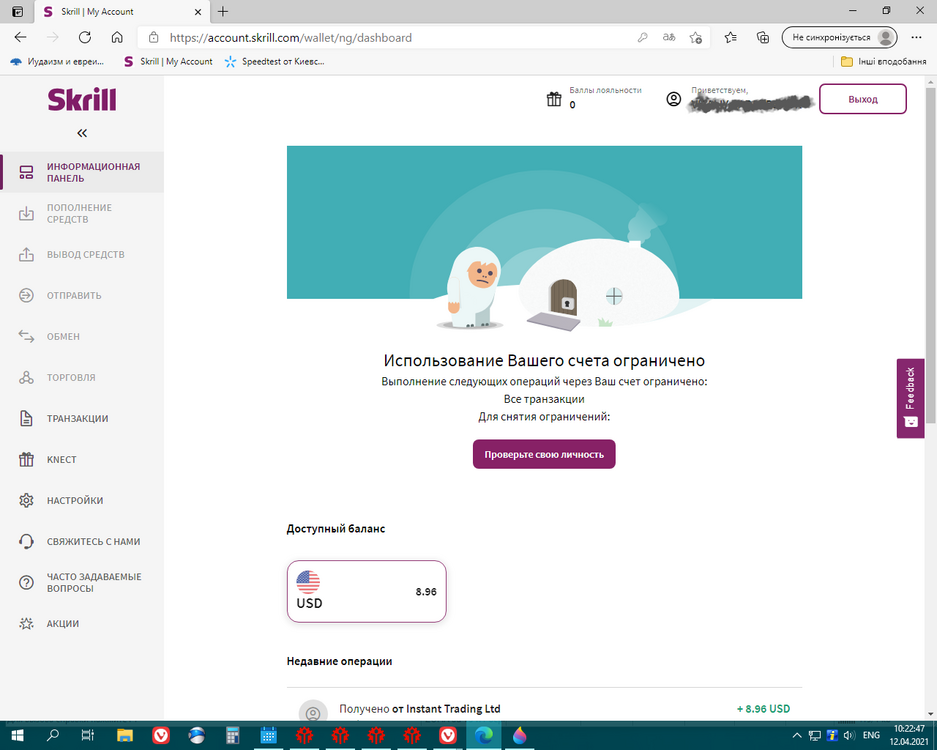Click the browser home icon
The width and height of the screenshot is (937, 750).
click(x=117, y=37)
